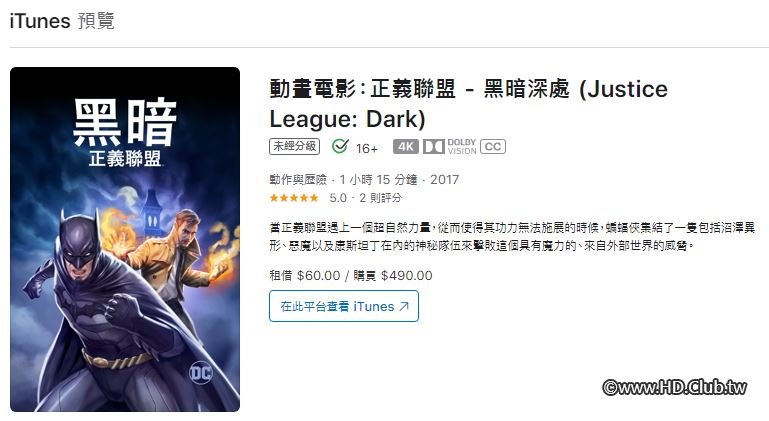Click the CC closed captions badge

coord(493,147)
